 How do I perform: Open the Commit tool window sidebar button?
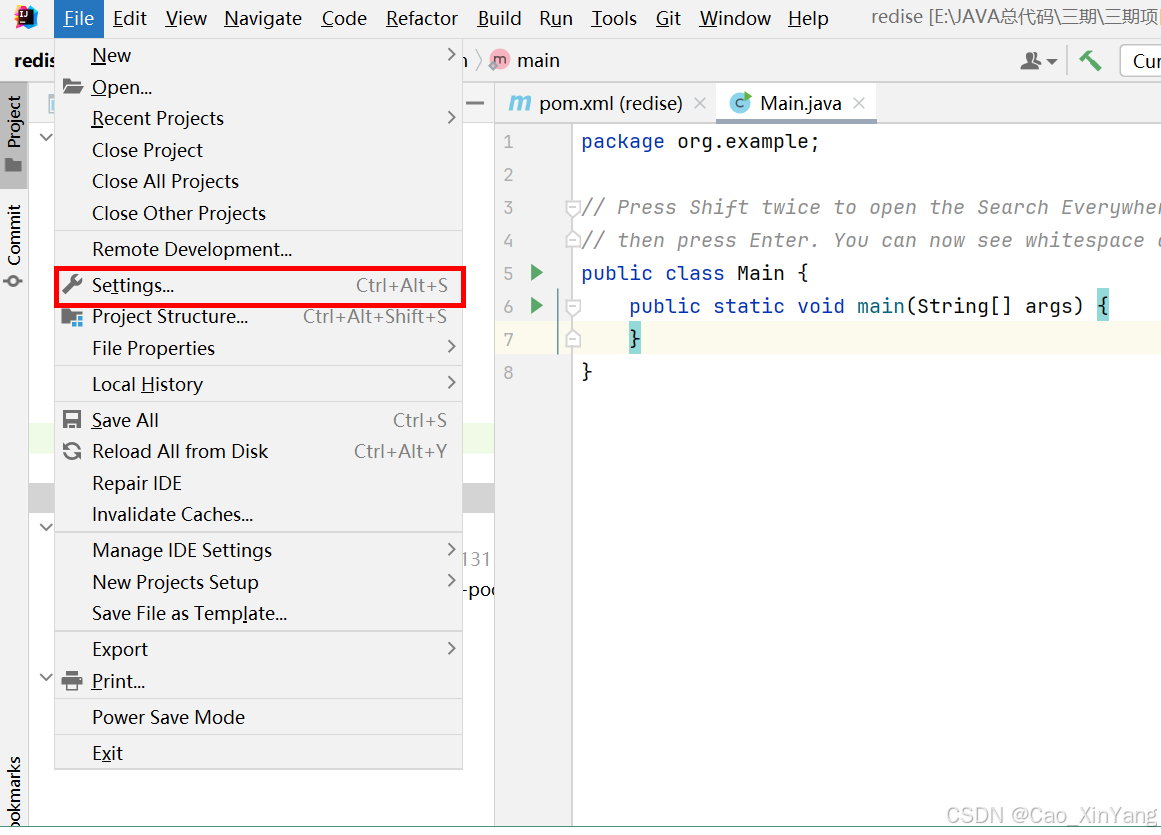pos(14,246)
